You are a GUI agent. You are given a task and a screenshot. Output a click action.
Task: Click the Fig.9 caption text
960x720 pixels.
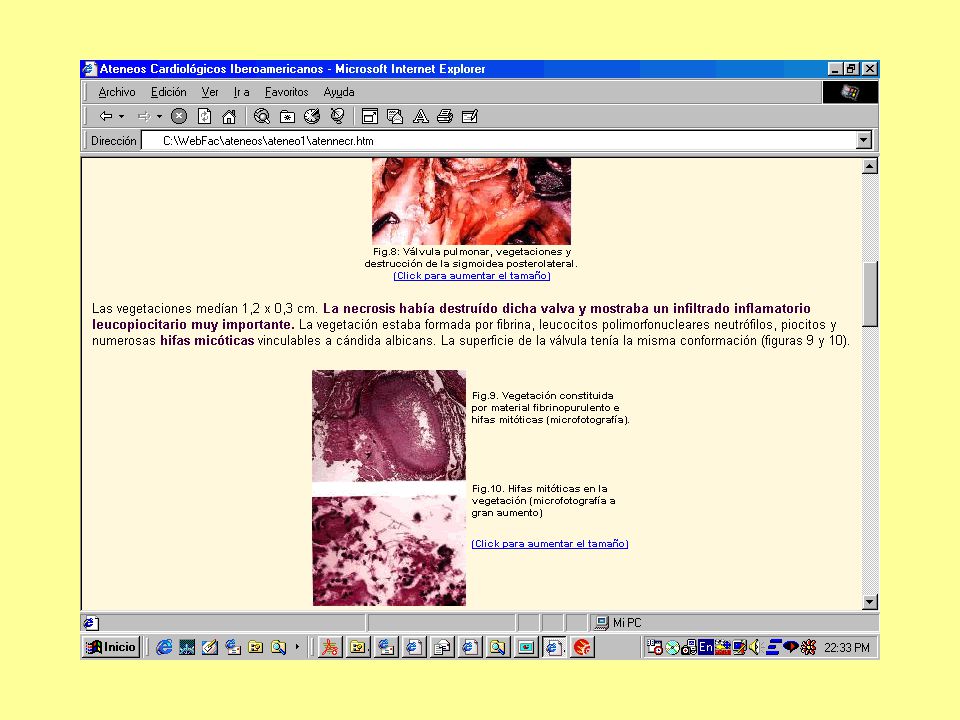tap(550, 408)
